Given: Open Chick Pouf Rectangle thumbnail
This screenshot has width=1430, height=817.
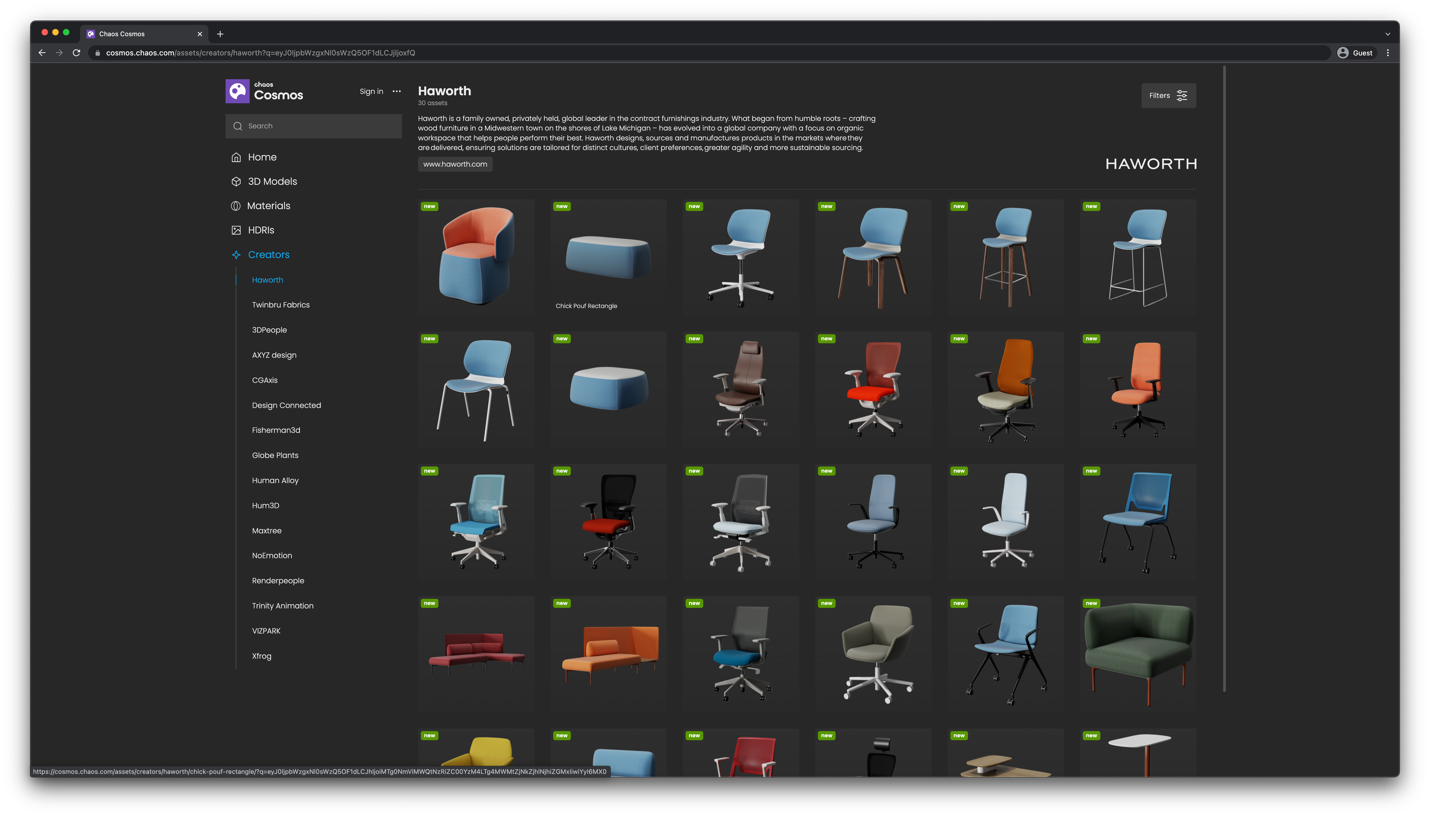Looking at the screenshot, I should [x=608, y=257].
